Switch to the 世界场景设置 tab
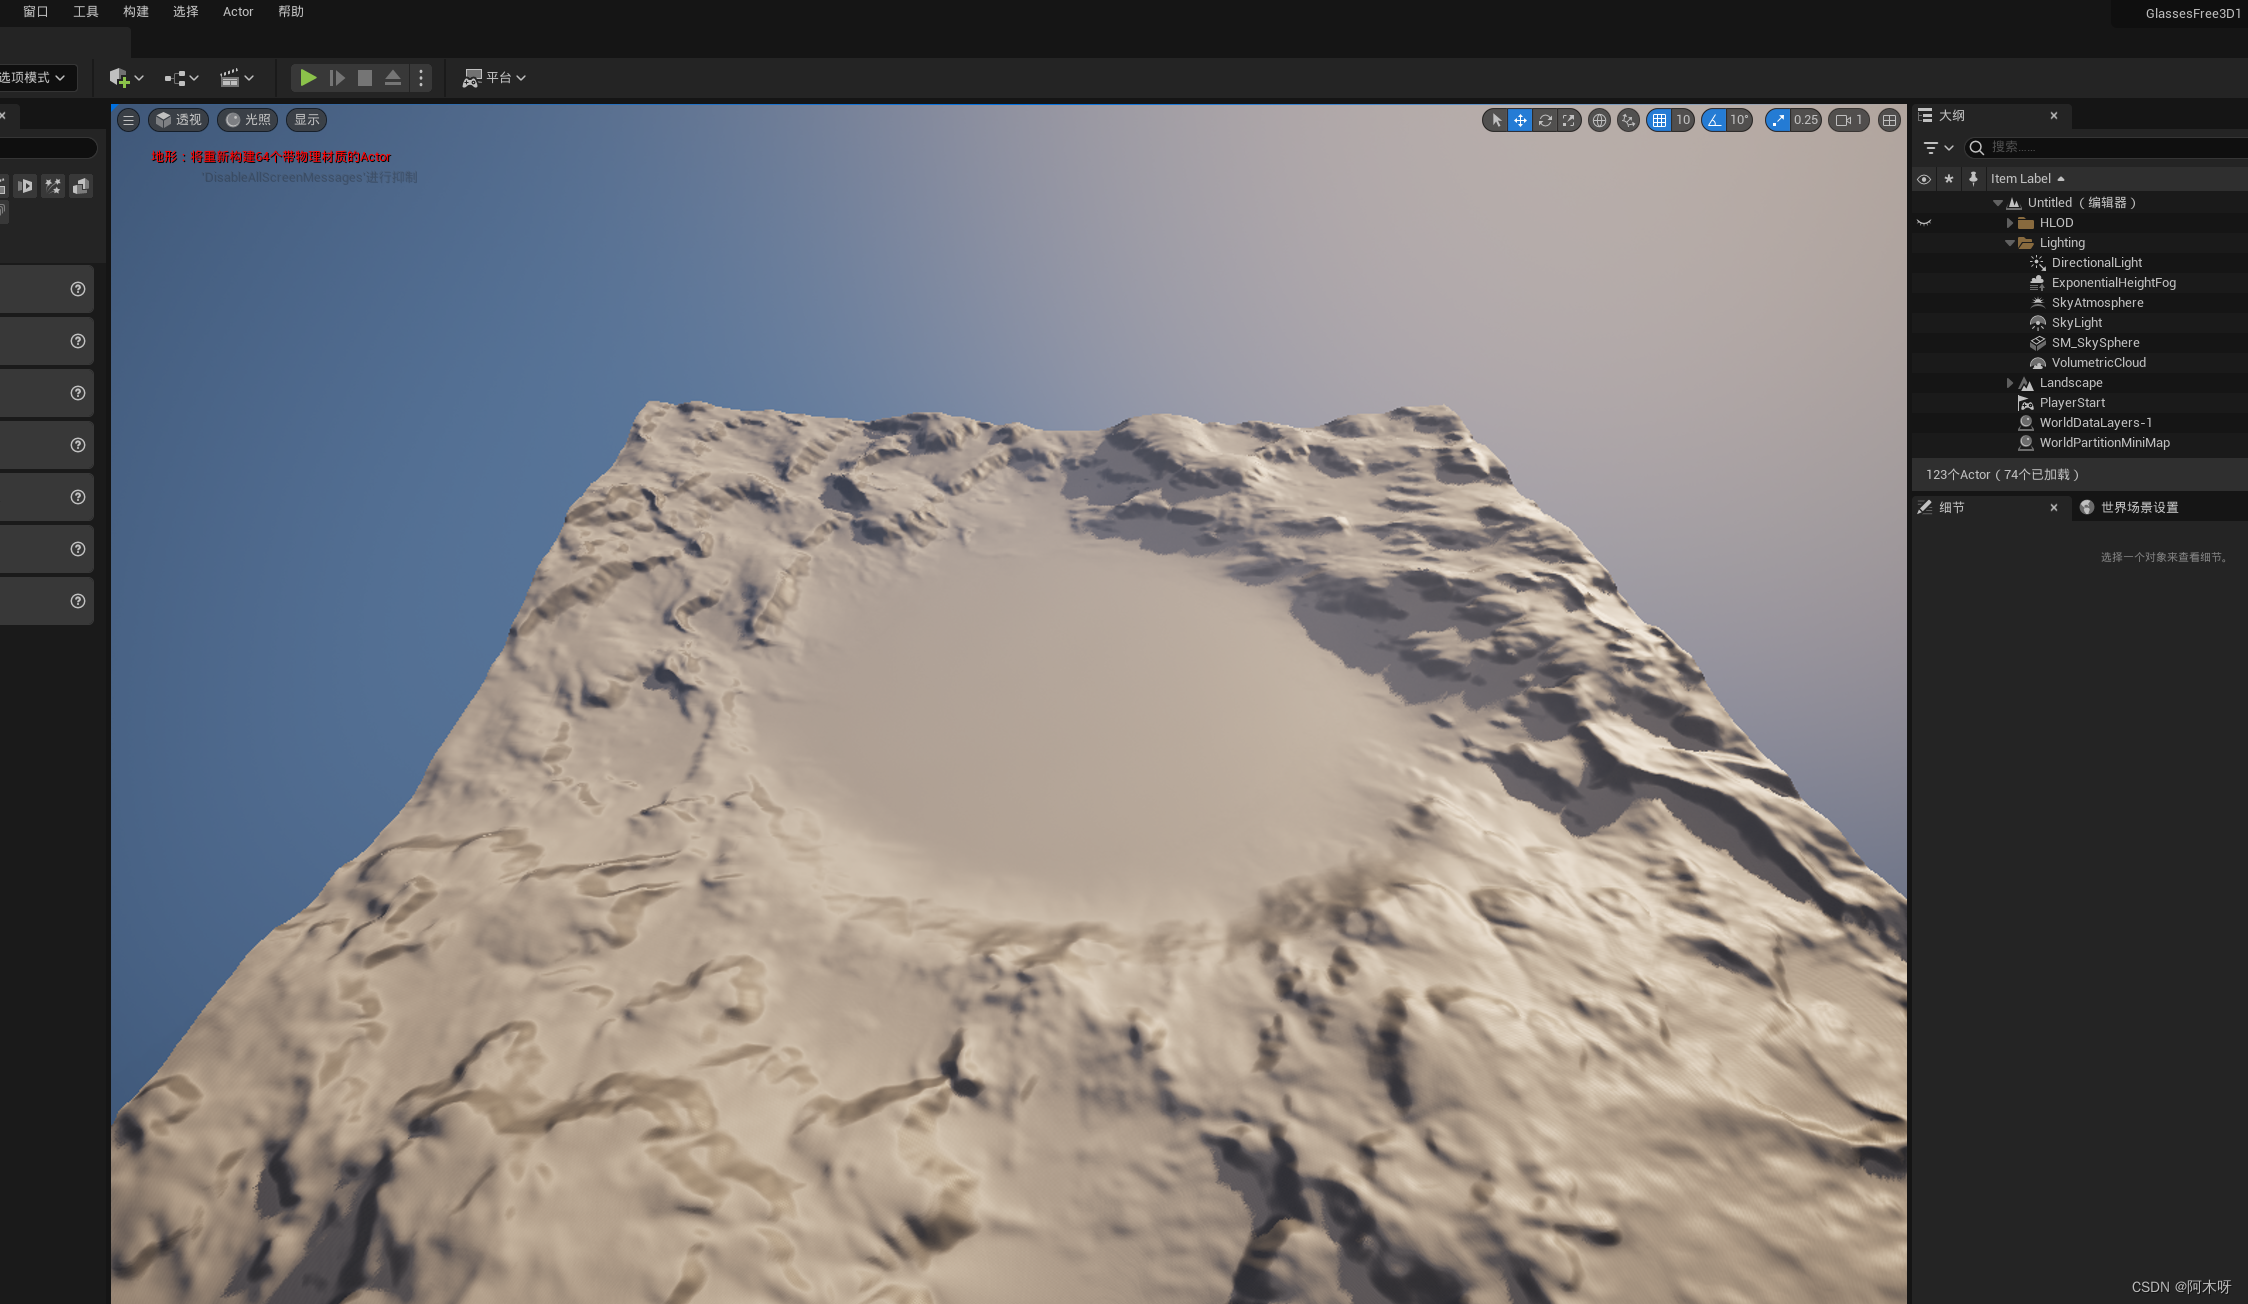This screenshot has width=2248, height=1304. (2138, 507)
